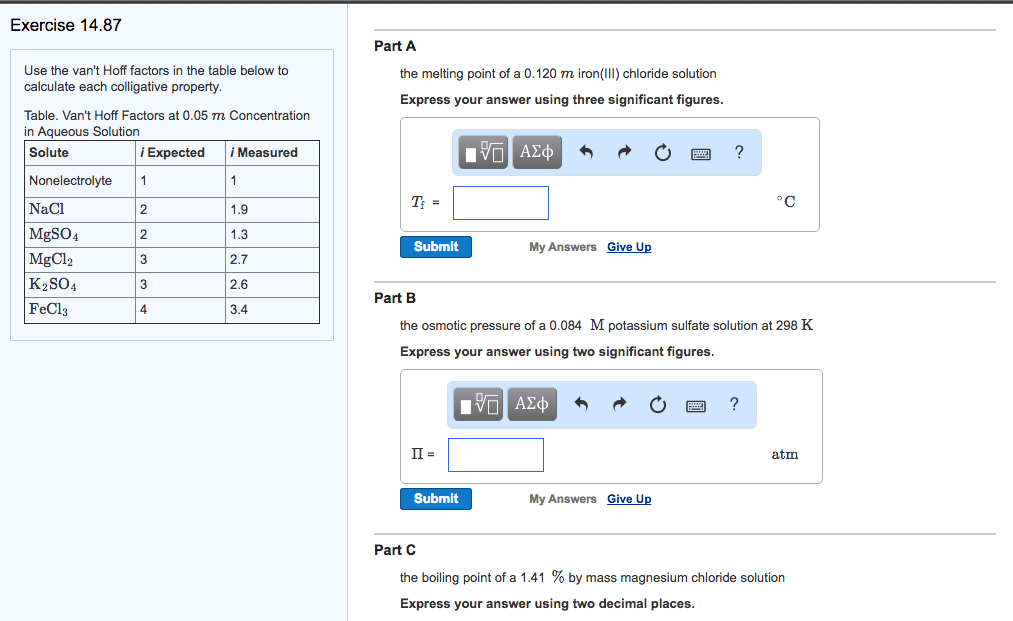Viewport: 1013px width, 621px height.
Task: Open the on-screen keyboard in Part A
Action: (x=700, y=152)
